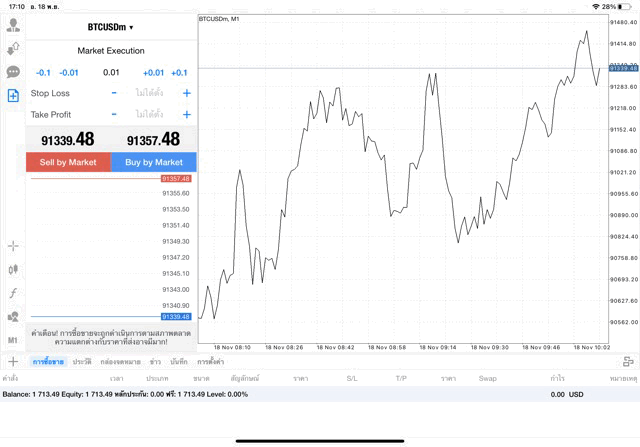Decrease volume by 0.1

coord(43,73)
